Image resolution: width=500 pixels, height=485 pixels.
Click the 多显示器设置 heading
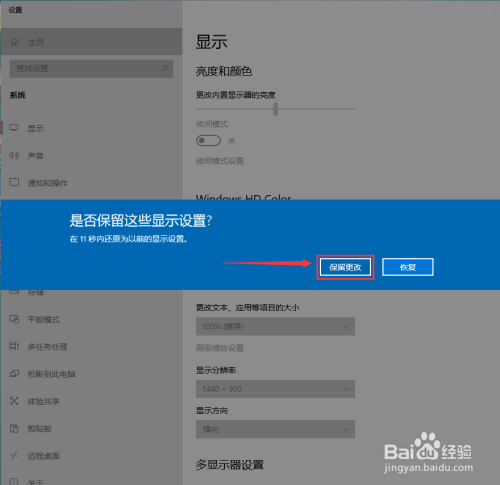[x=230, y=465]
